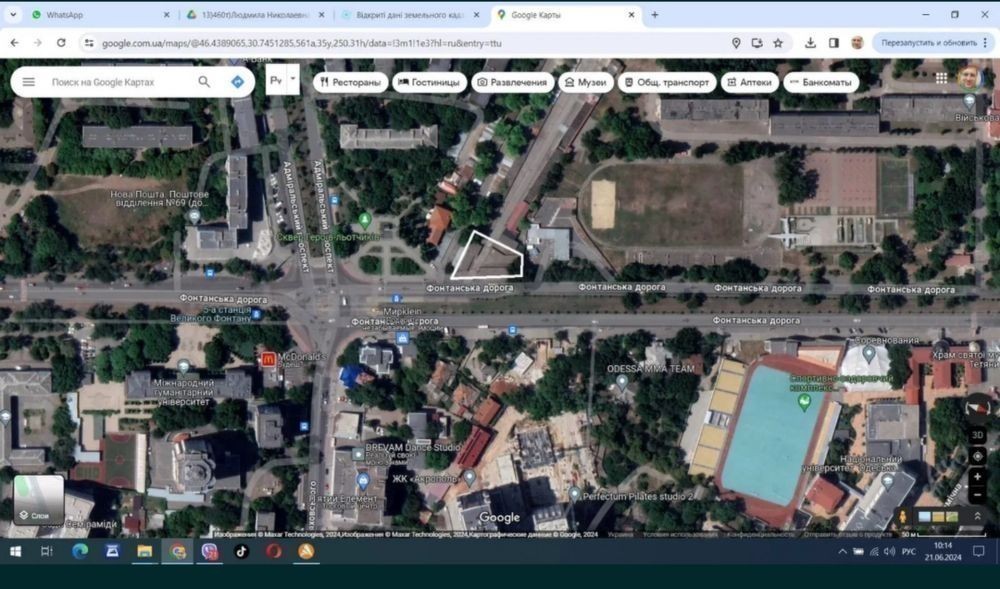Center map on my location
Screen dimensions: 1000x589
pyautogui.click(x=978, y=456)
